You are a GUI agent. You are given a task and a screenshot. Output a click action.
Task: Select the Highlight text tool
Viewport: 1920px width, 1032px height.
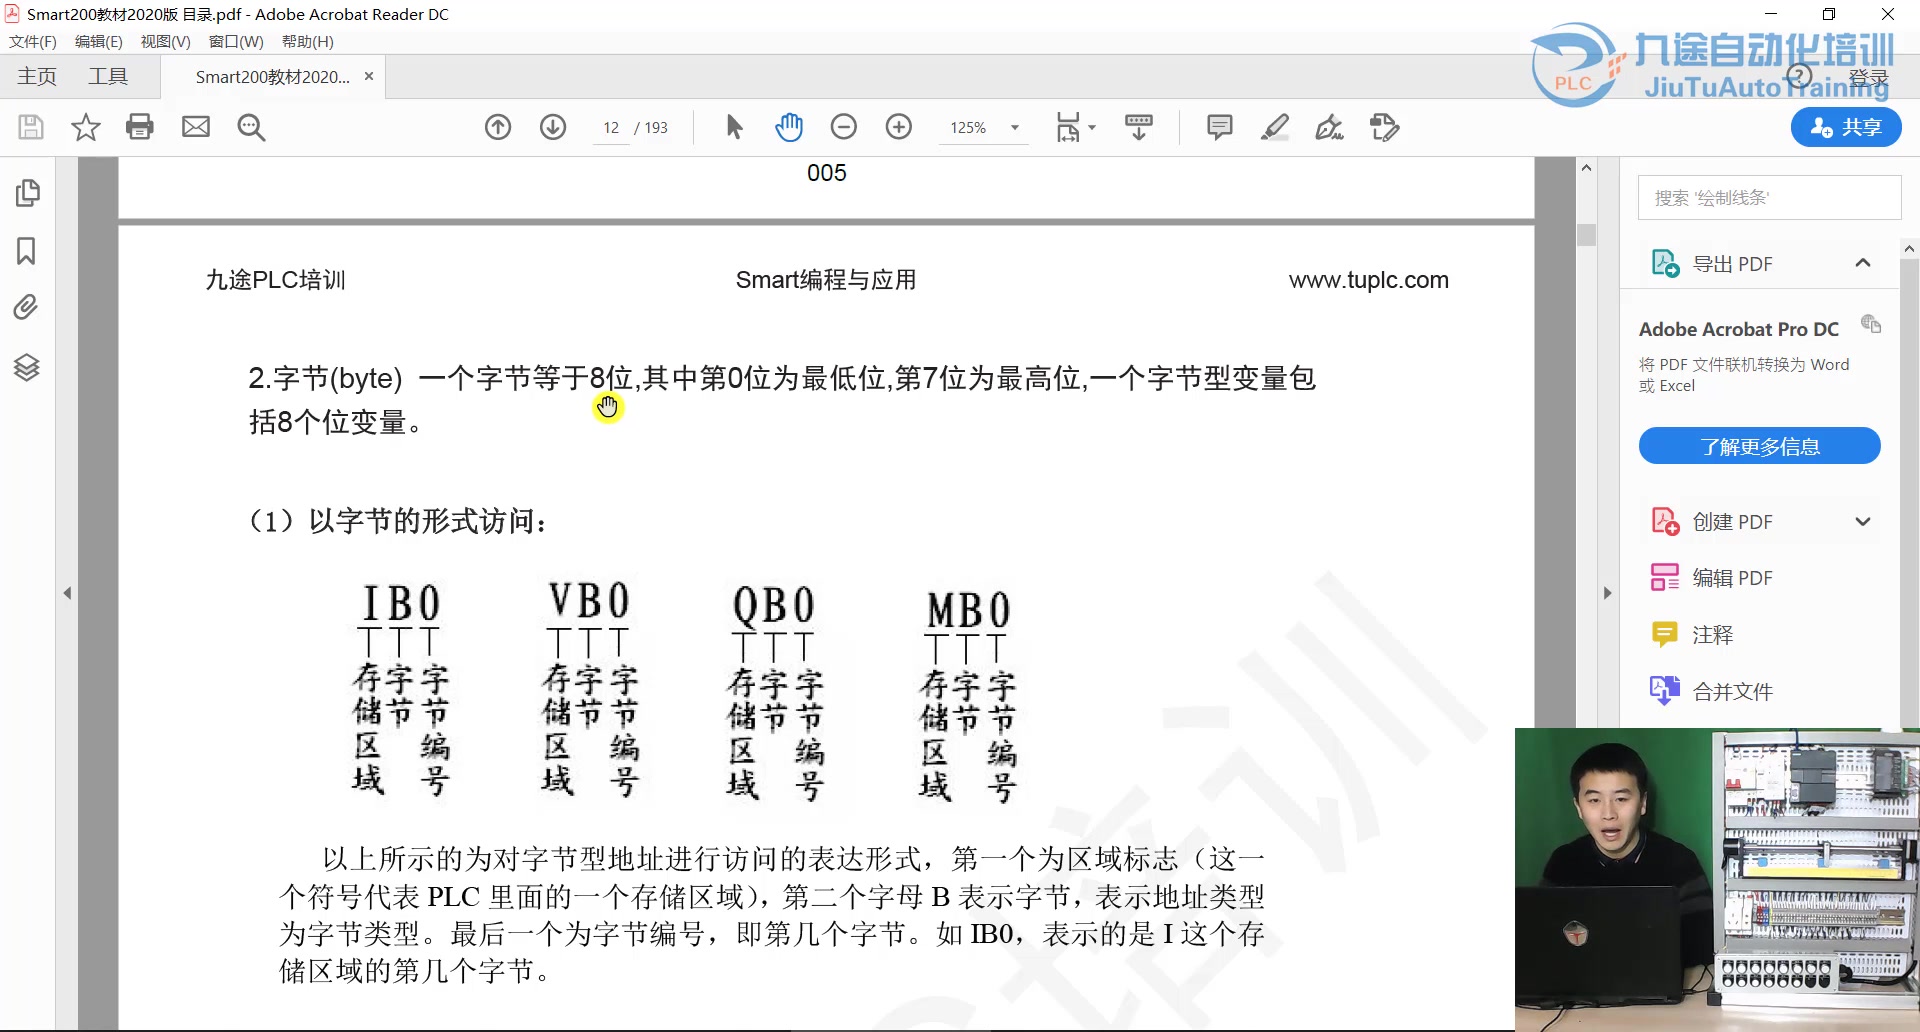[1275, 127]
